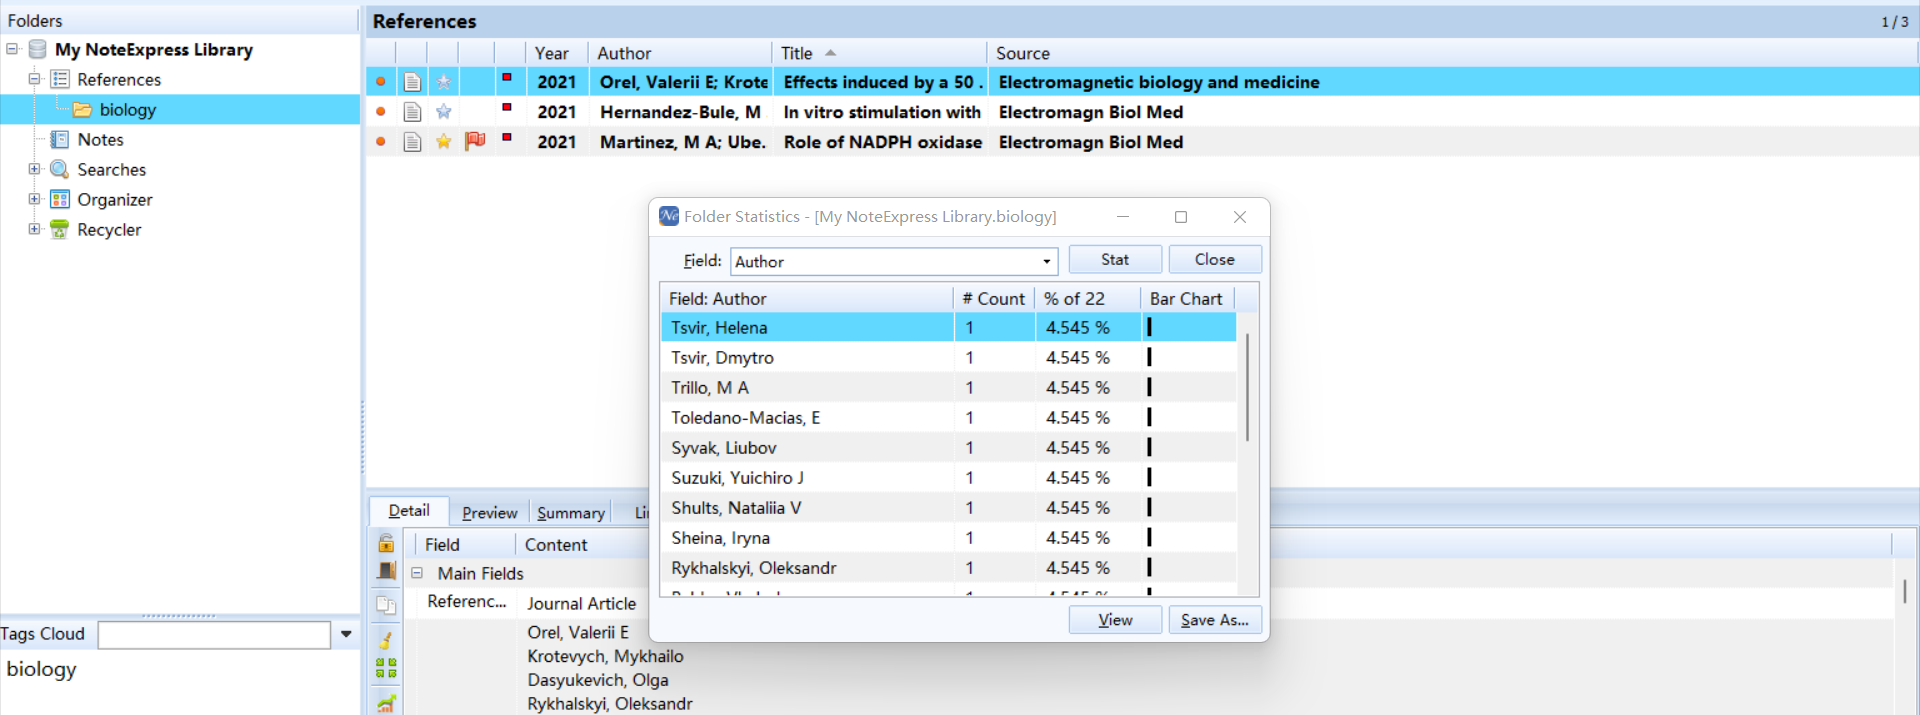Open the Field dropdown showing Author
The width and height of the screenshot is (1920, 715).
click(1046, 262)
